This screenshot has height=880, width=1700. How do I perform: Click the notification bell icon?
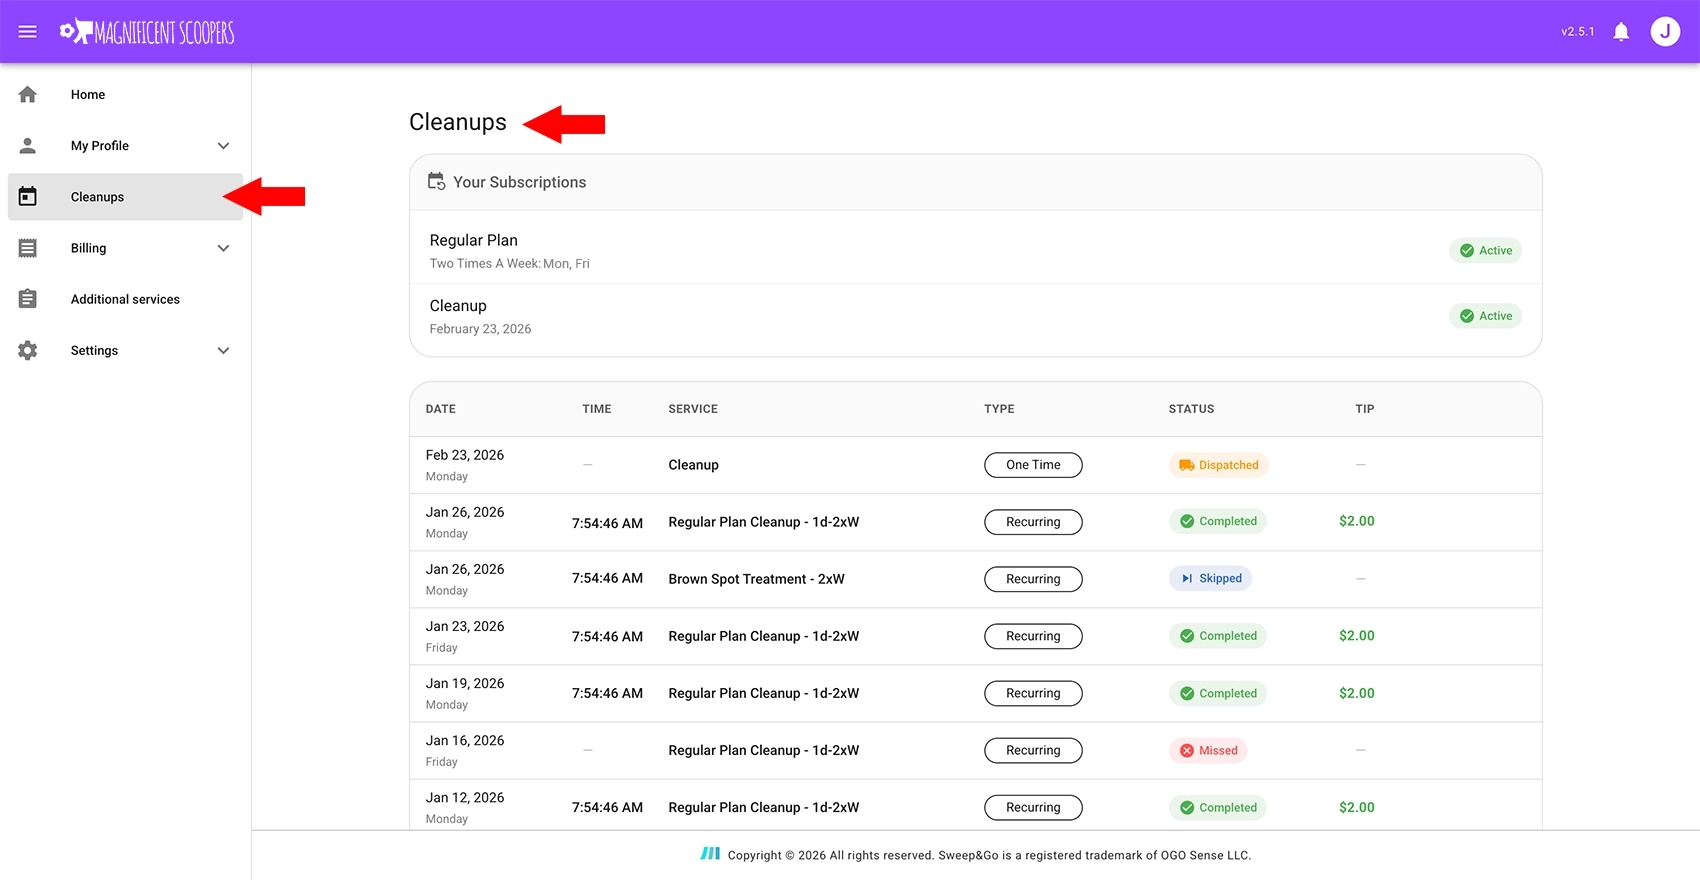[x=1621, y=32]
